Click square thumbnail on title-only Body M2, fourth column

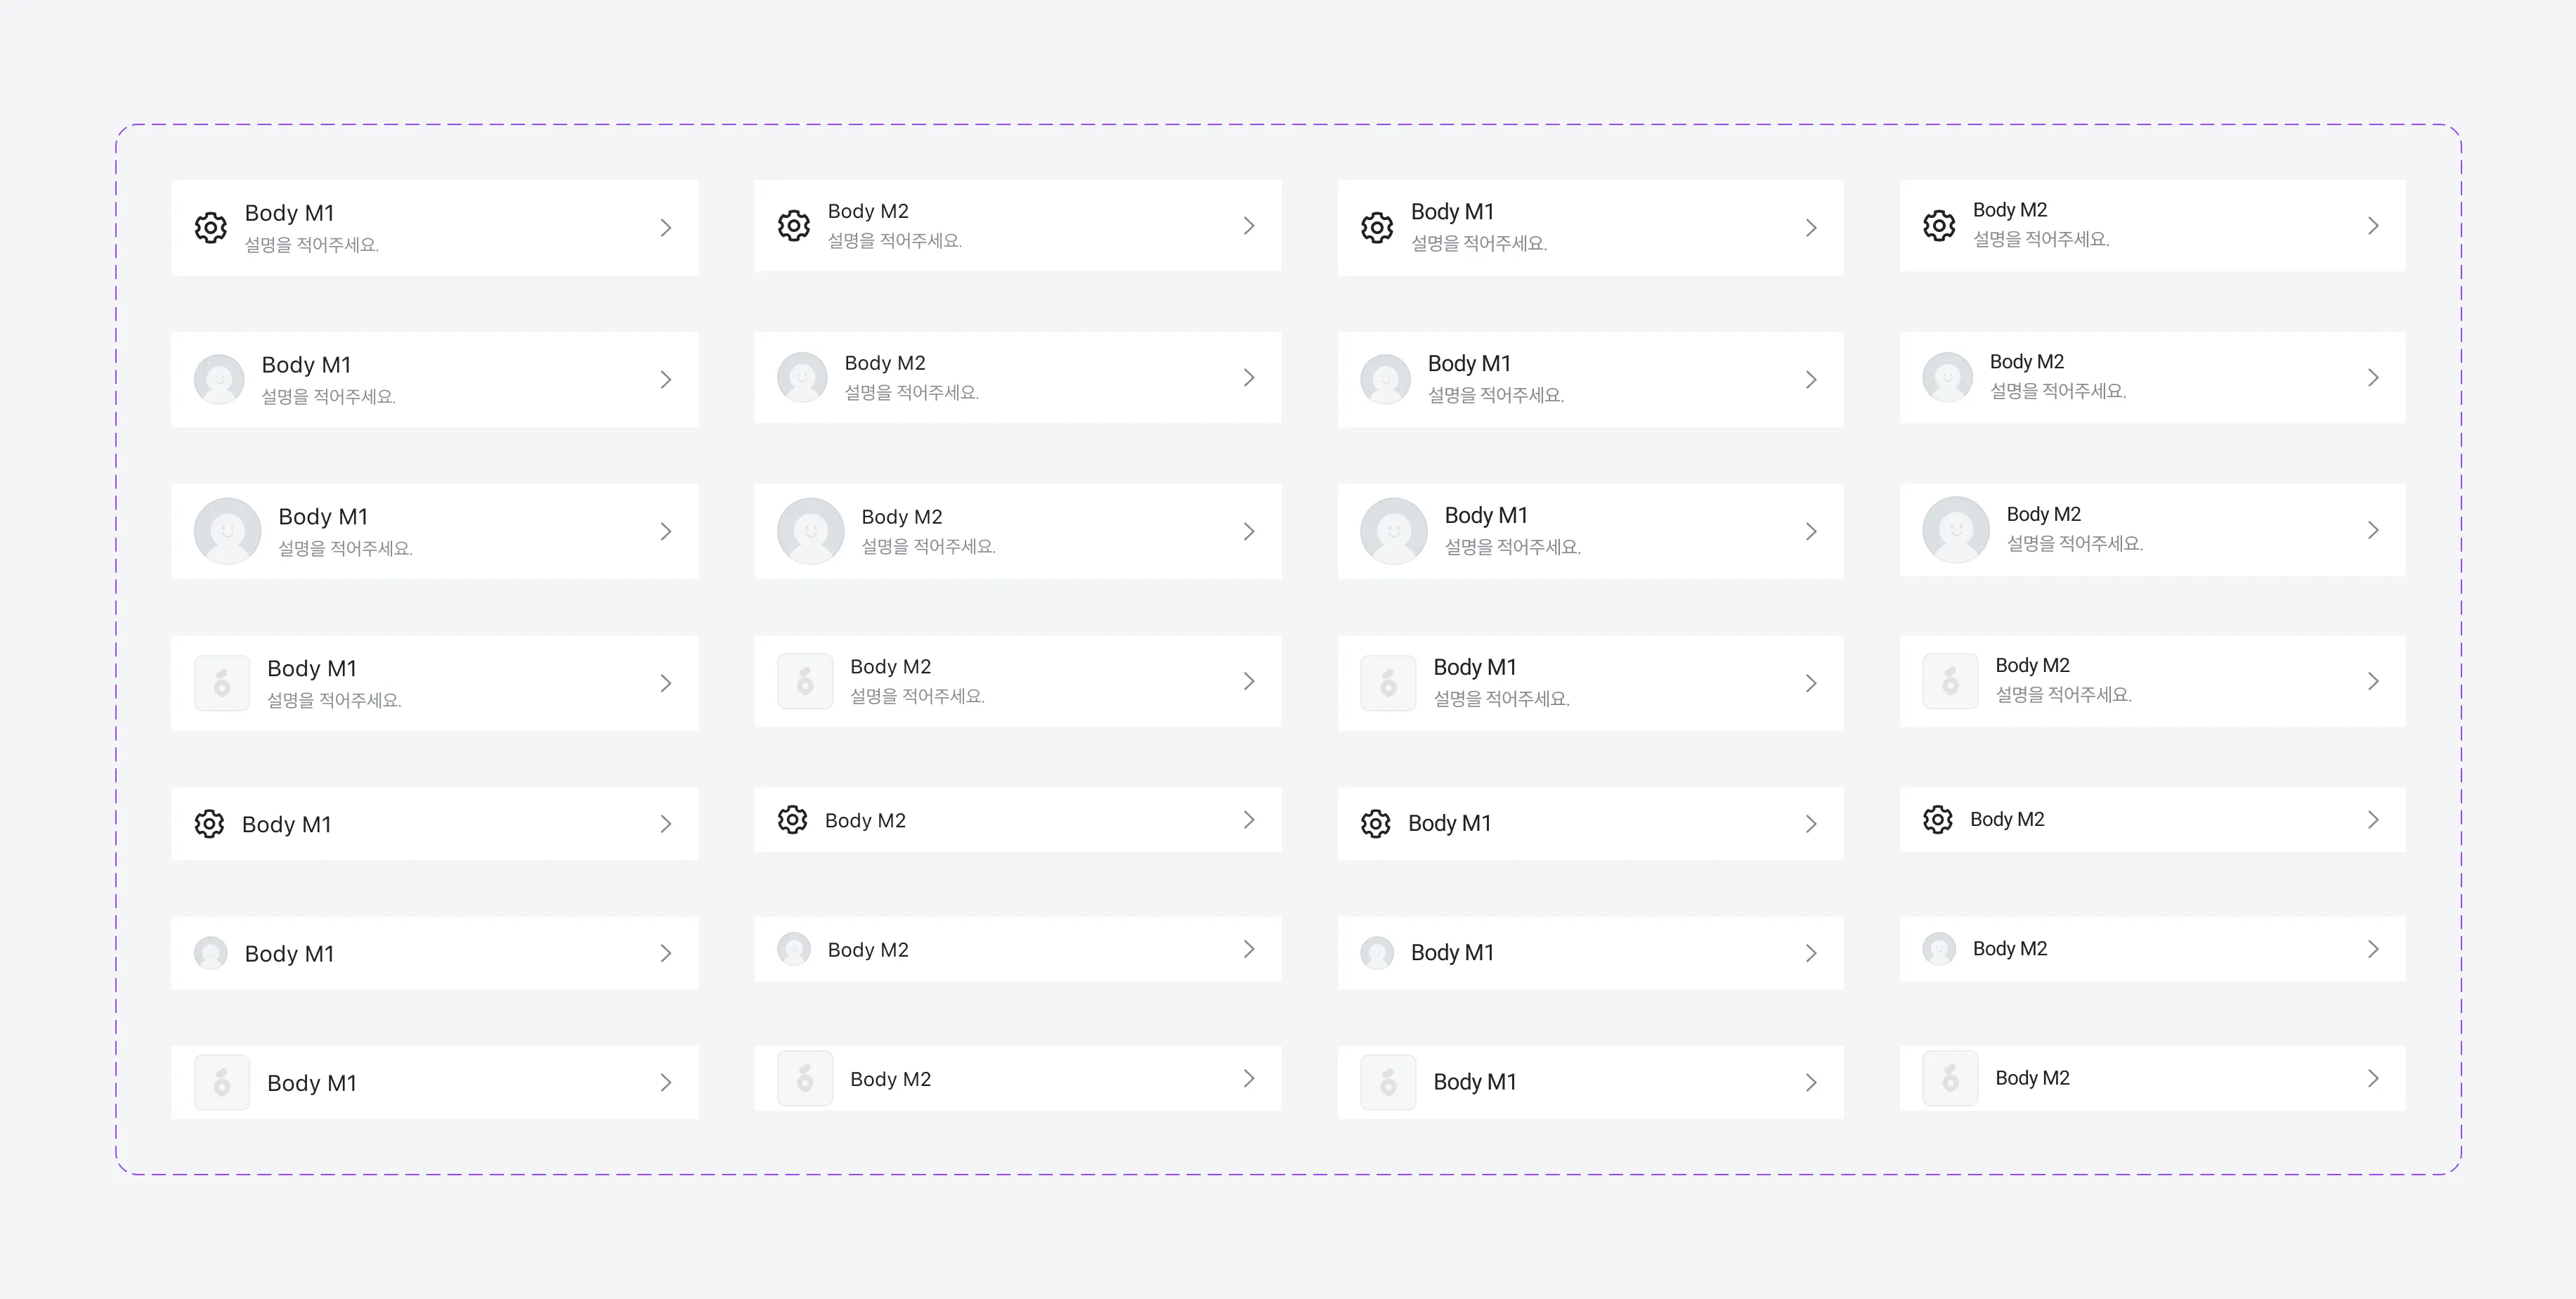(x=1950, y=1079)
